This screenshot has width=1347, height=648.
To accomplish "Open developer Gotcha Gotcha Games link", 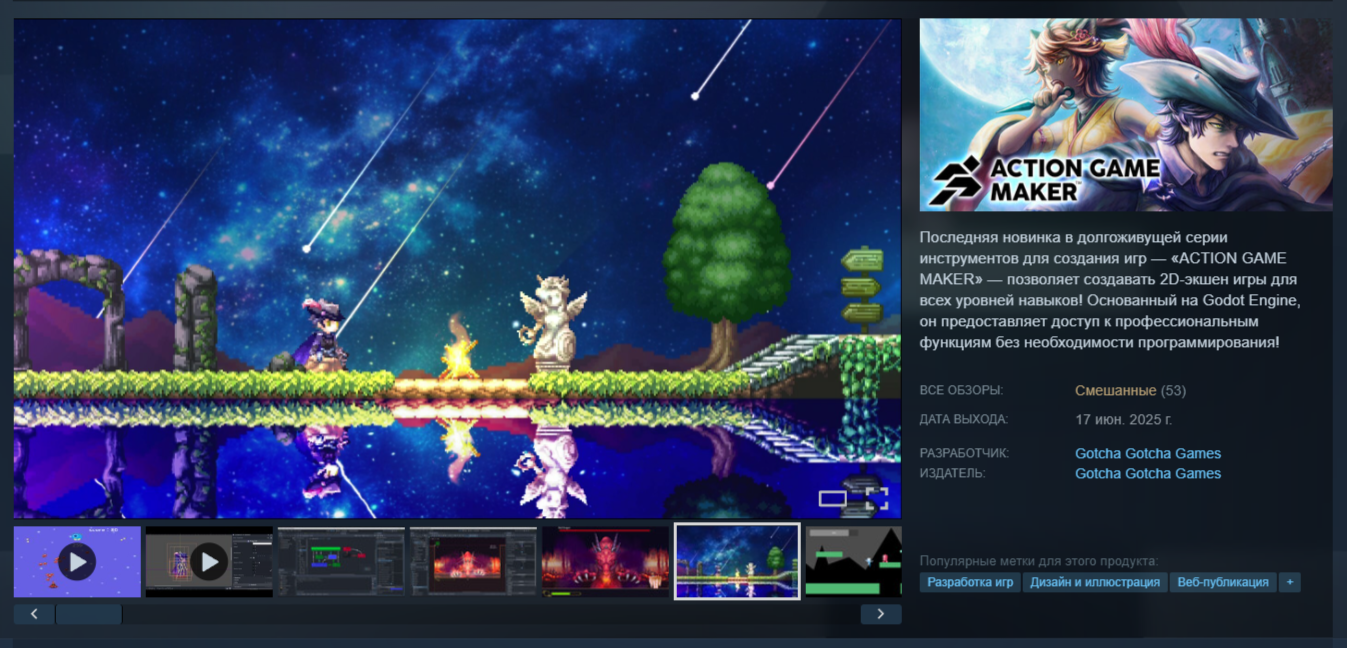I will [1148, 453].
